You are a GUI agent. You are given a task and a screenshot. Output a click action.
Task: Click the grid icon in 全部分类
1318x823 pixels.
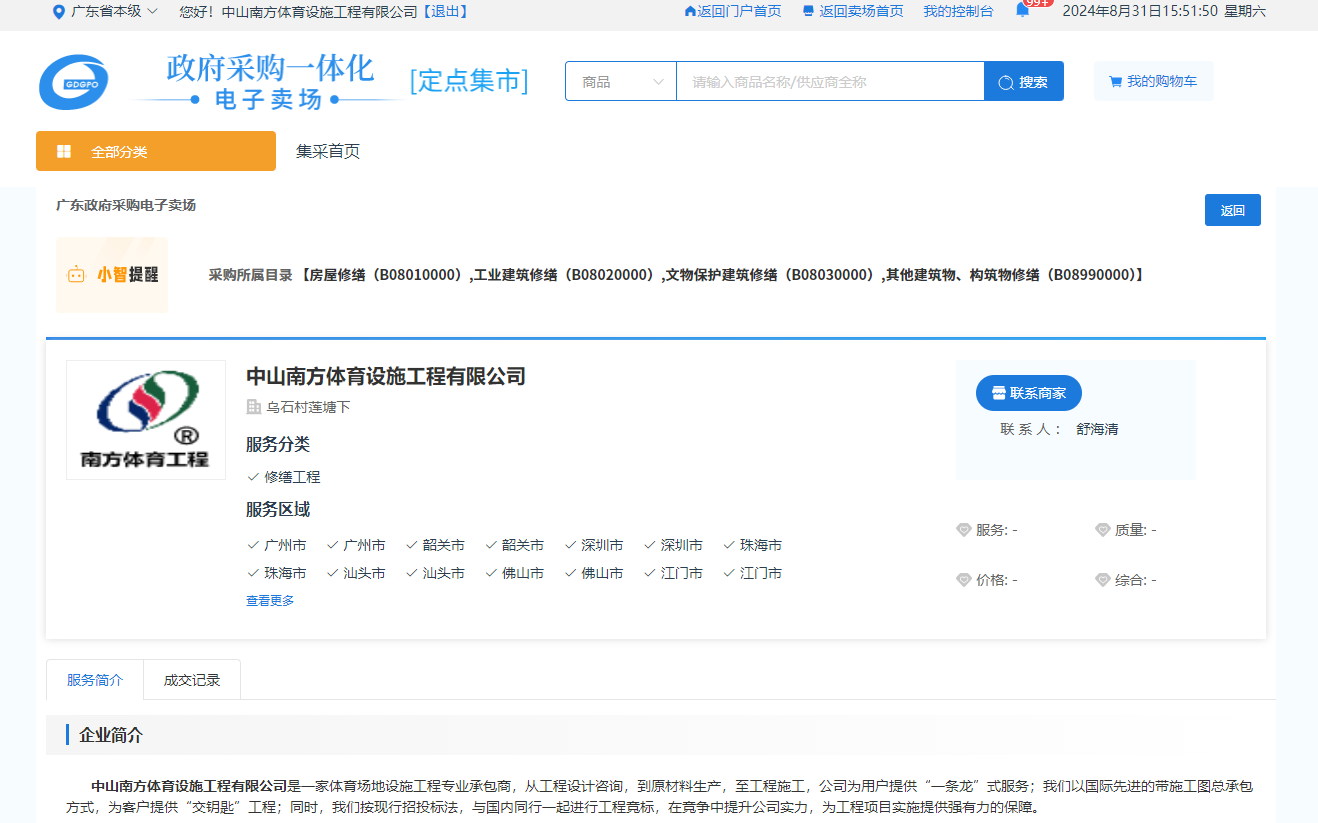tap(64, 152)
